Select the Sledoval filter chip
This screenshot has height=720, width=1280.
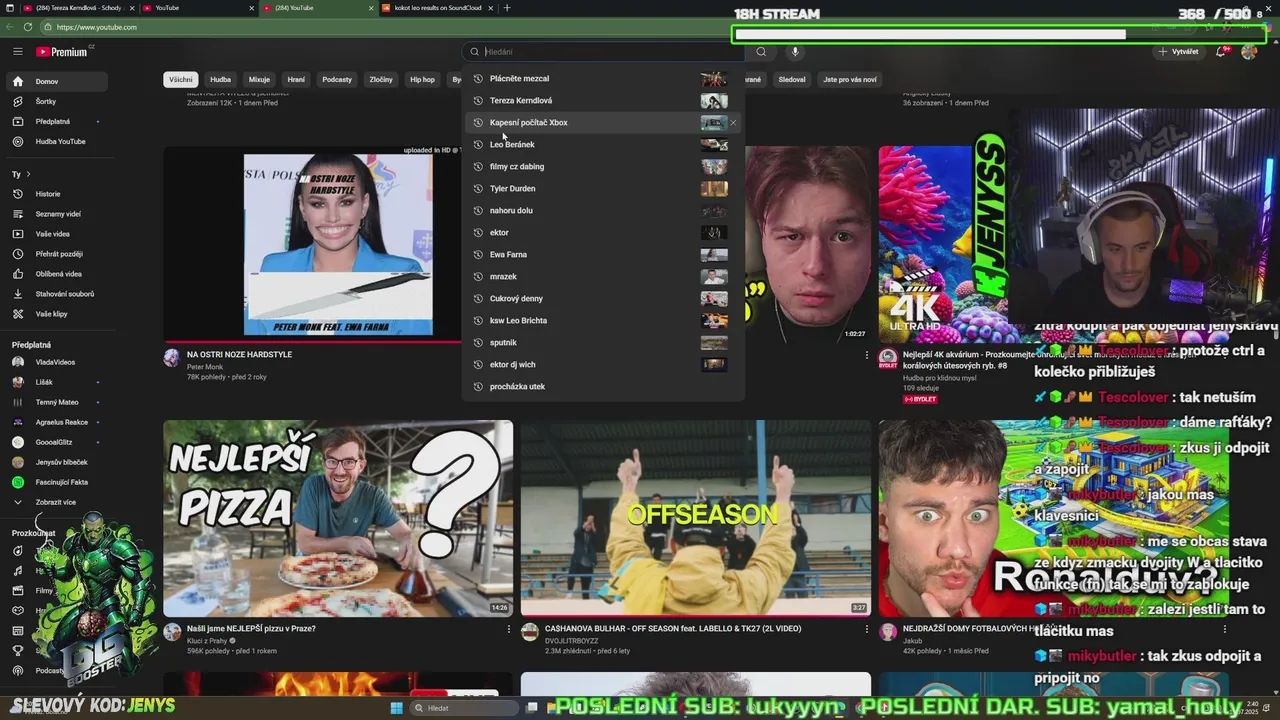[x=792, y=80]
